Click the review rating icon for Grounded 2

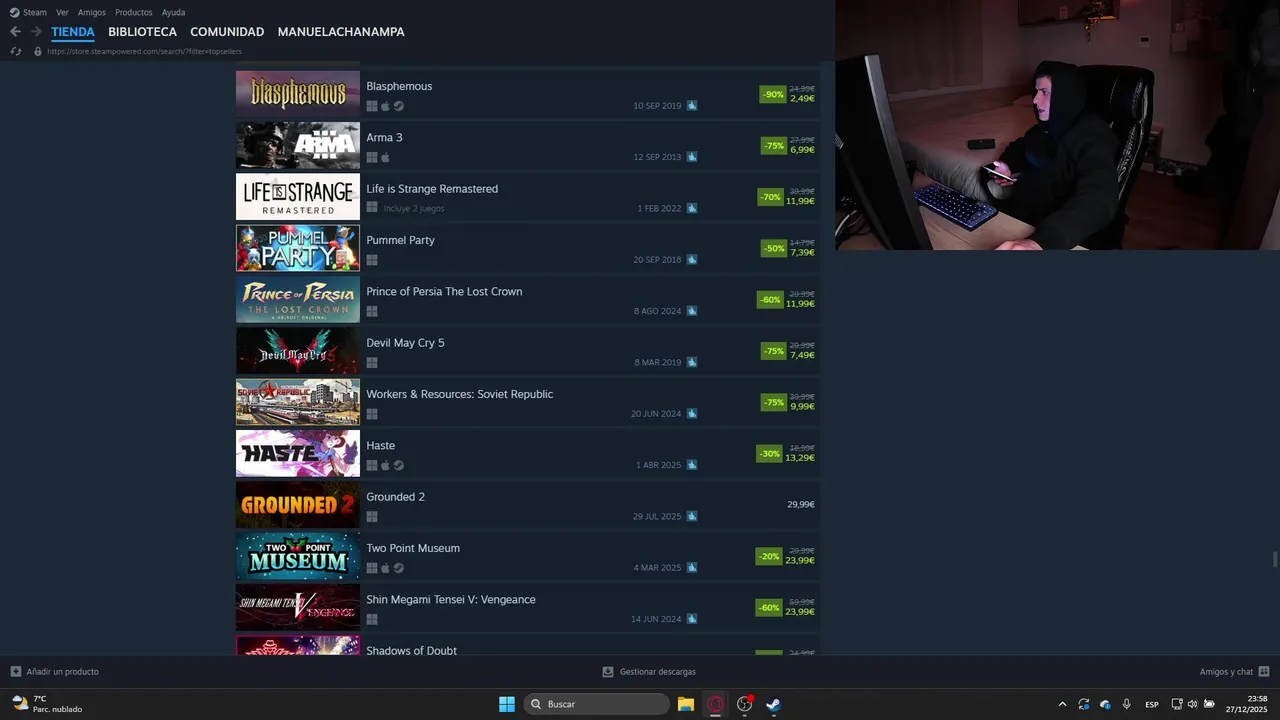coord(692,516)
